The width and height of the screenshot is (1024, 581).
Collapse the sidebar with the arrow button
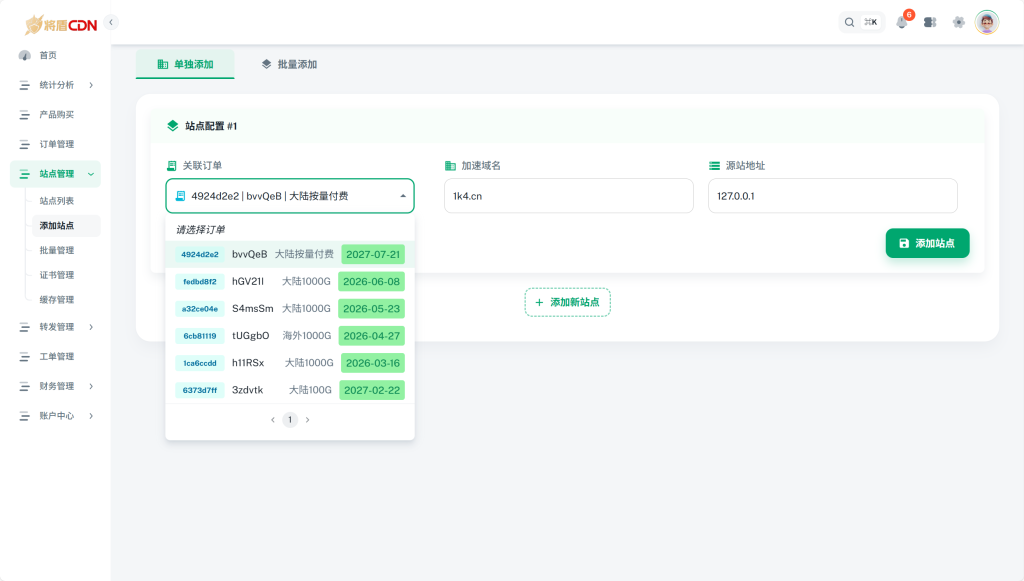[x=111, y=22]
